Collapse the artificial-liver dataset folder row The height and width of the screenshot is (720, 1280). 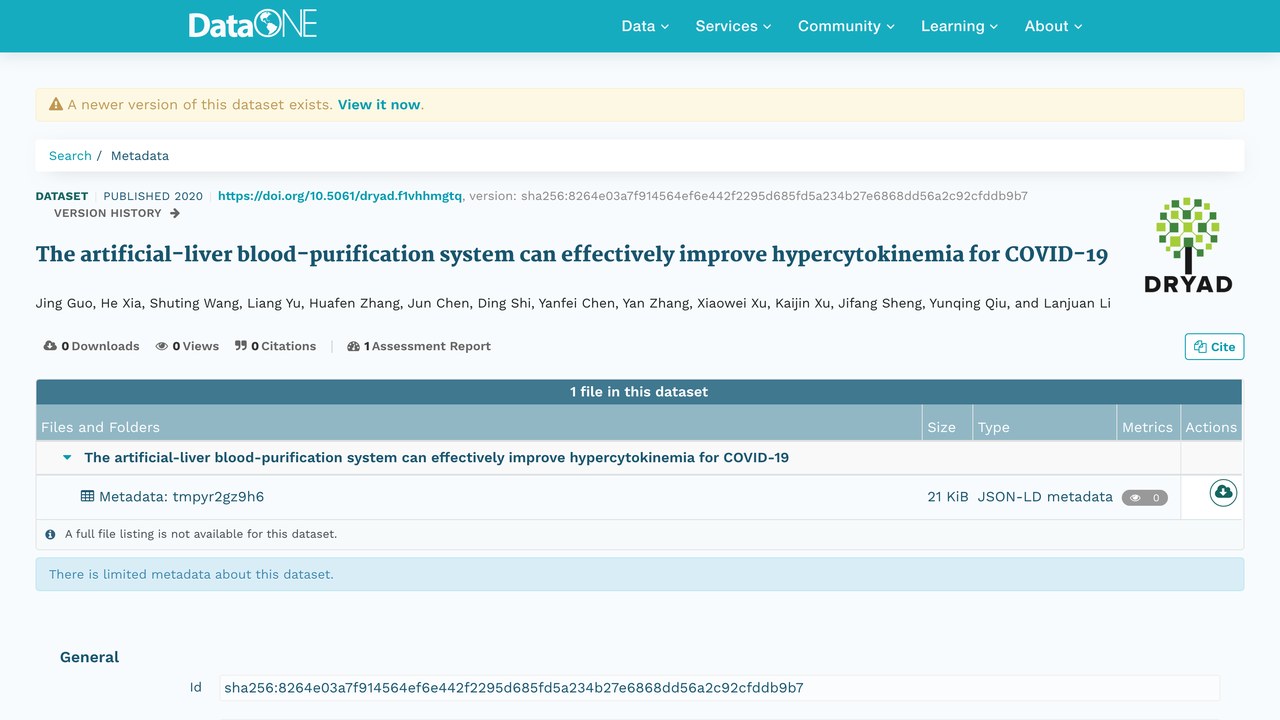[67, 457]
